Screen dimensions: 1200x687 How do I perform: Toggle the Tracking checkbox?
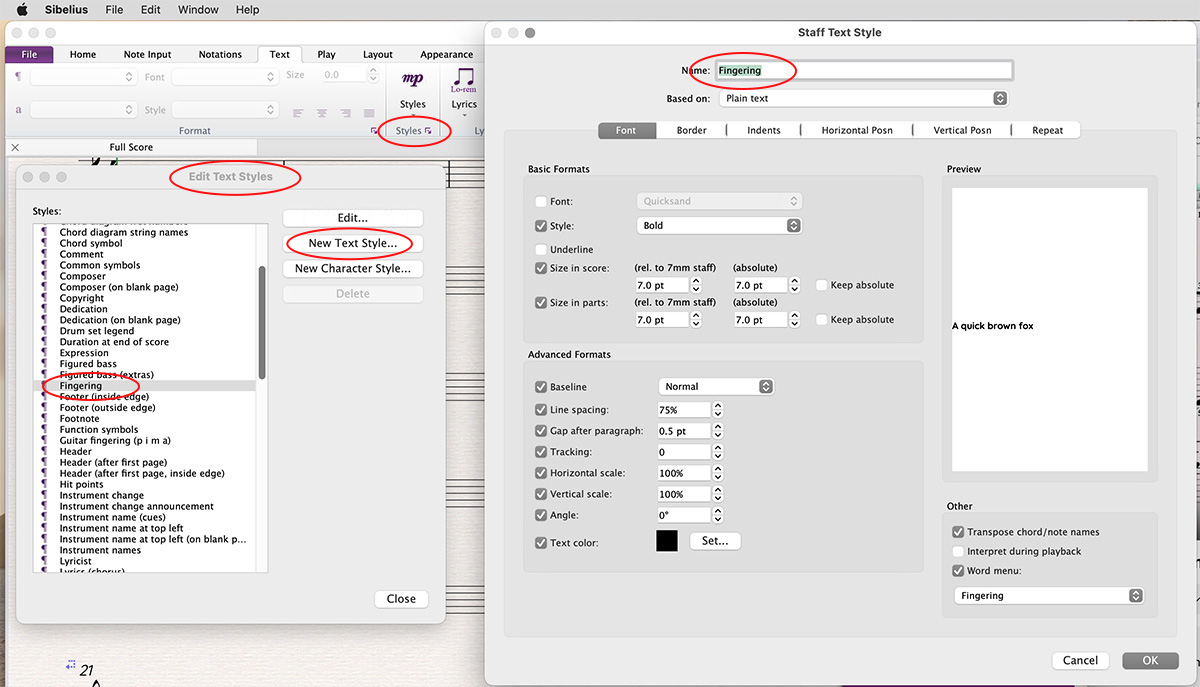click(541, 452)
